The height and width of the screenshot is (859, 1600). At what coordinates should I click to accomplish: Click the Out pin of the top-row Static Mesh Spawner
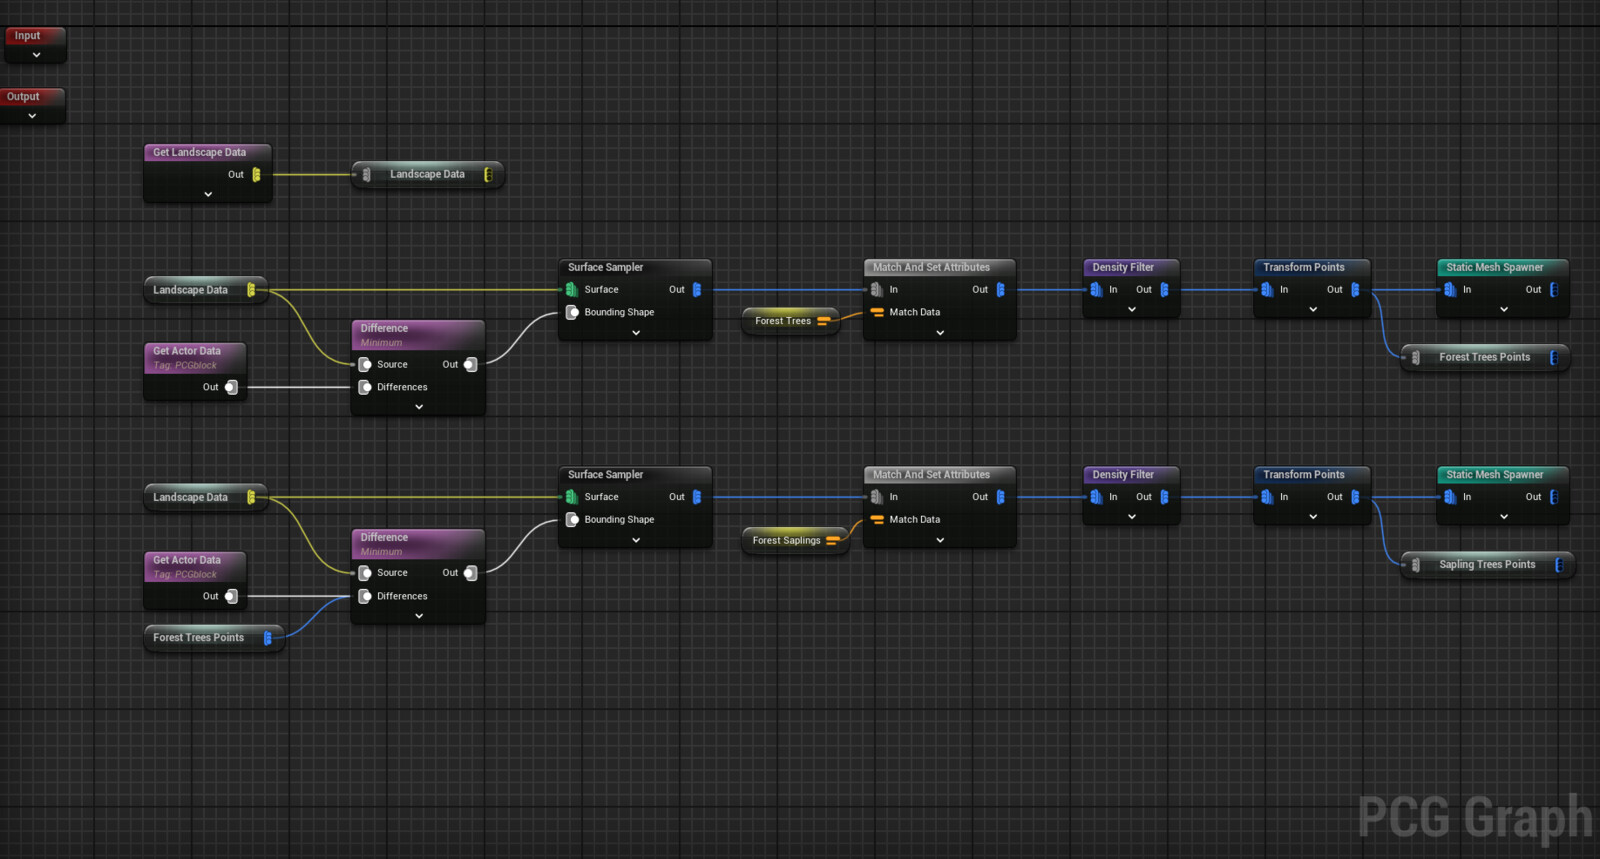tap(1554, 290)
